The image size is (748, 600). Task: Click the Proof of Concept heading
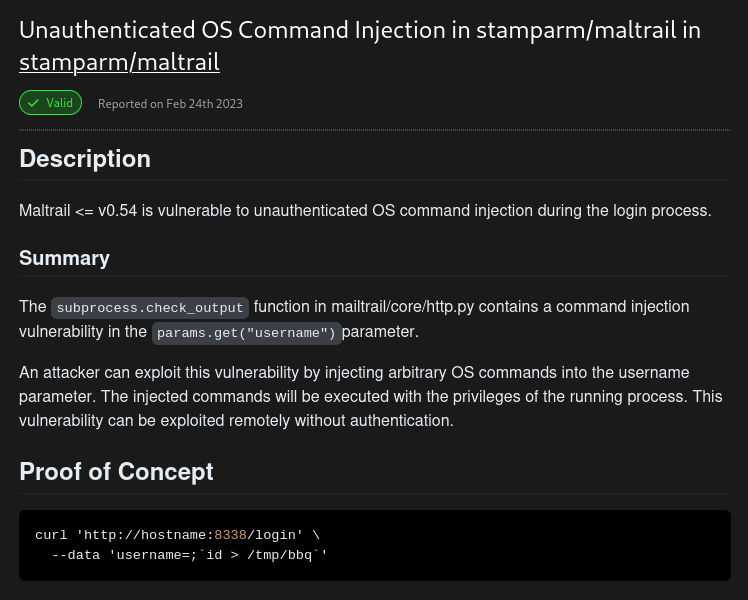click(x=116, y=472)
